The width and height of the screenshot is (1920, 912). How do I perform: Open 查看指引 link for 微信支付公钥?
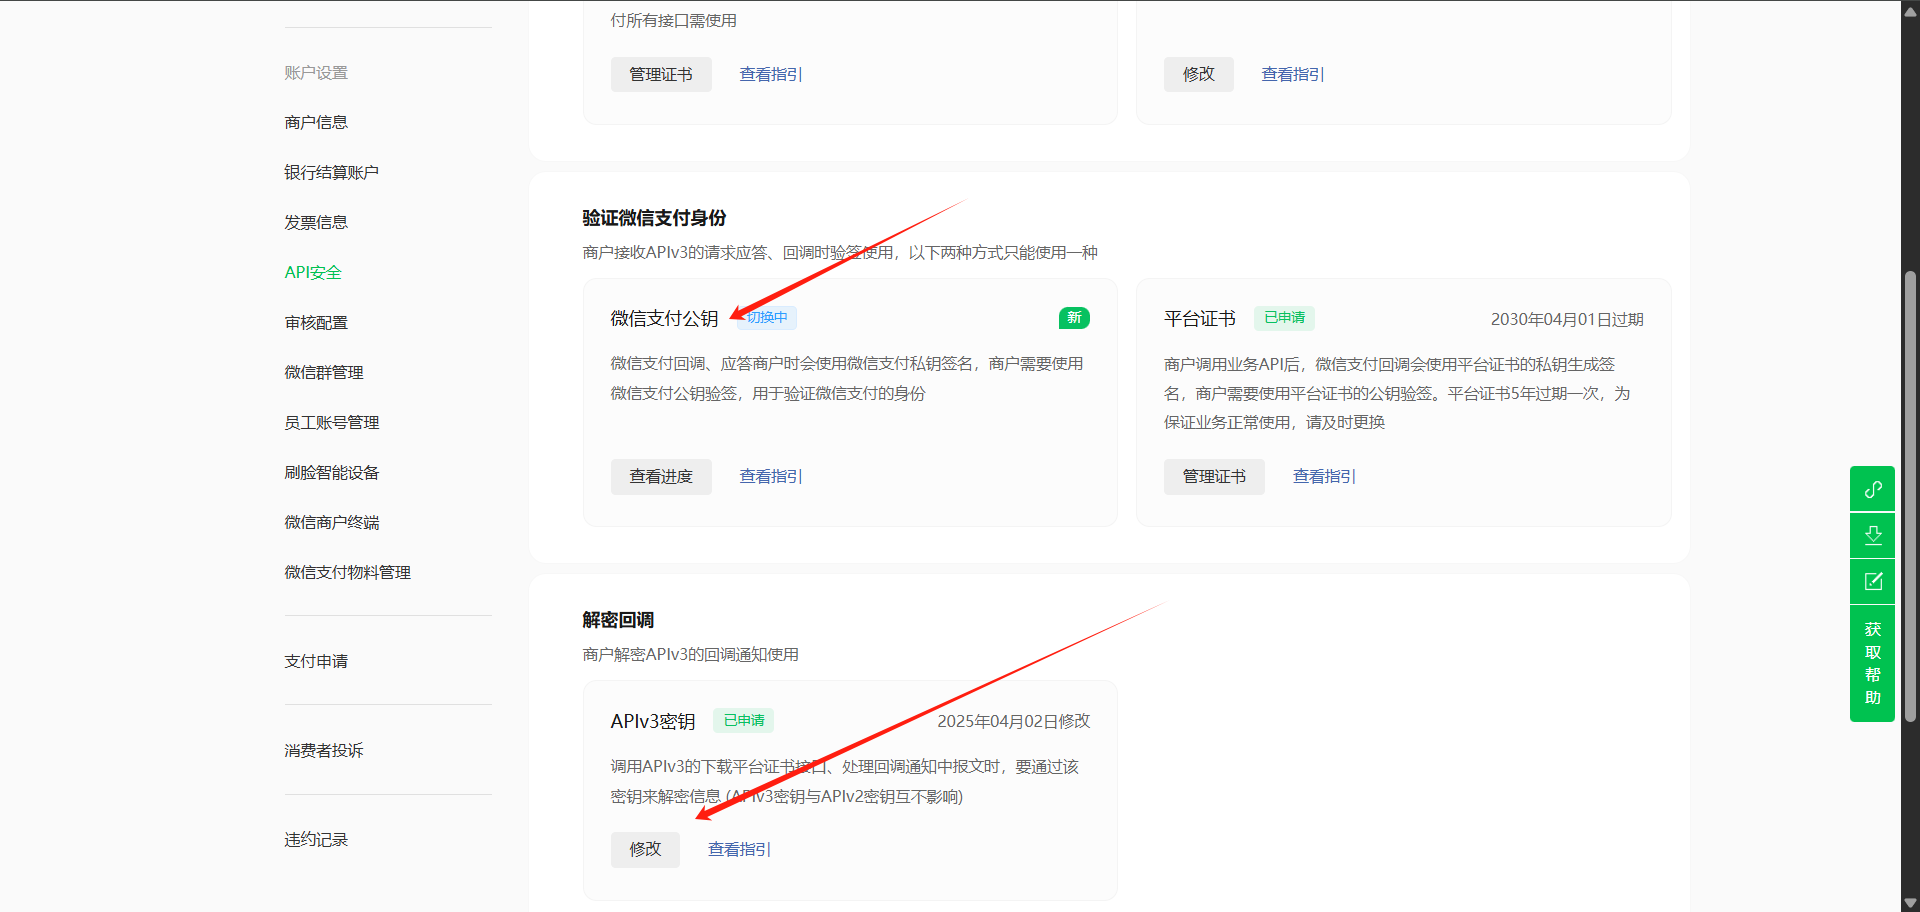(x=770, y=477)
